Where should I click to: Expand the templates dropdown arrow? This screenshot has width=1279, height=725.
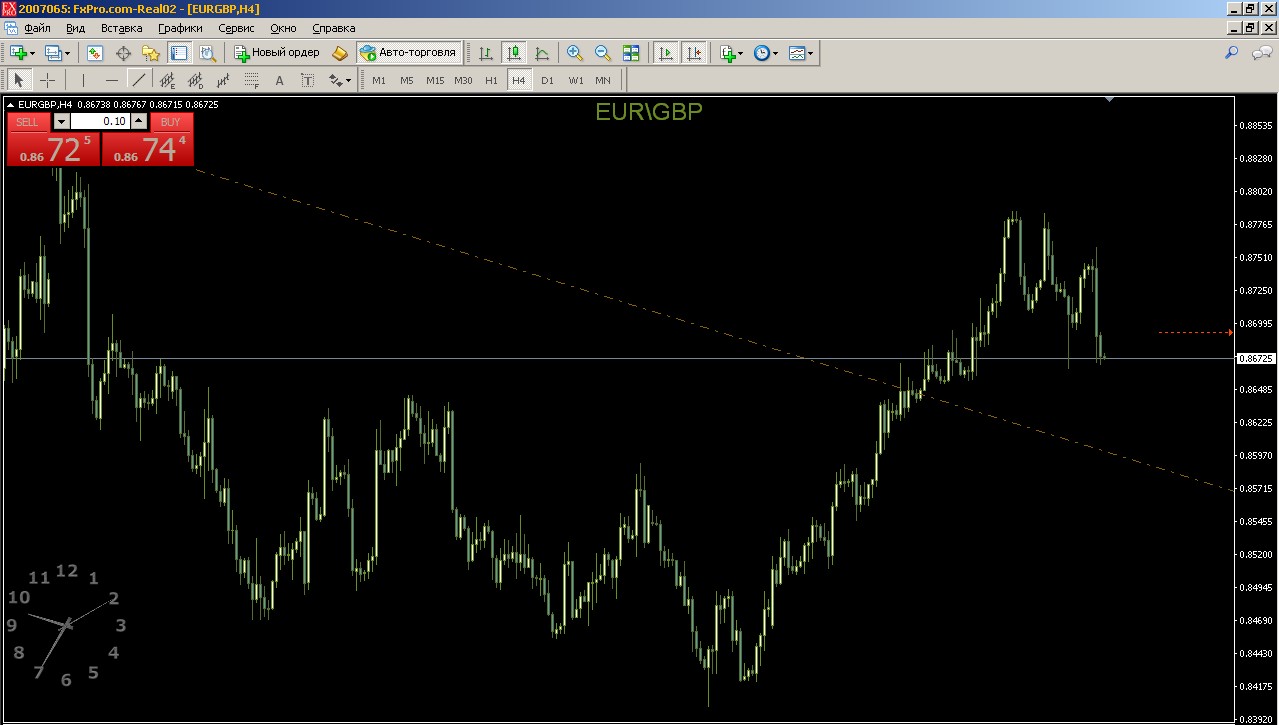tap(811, 53)
